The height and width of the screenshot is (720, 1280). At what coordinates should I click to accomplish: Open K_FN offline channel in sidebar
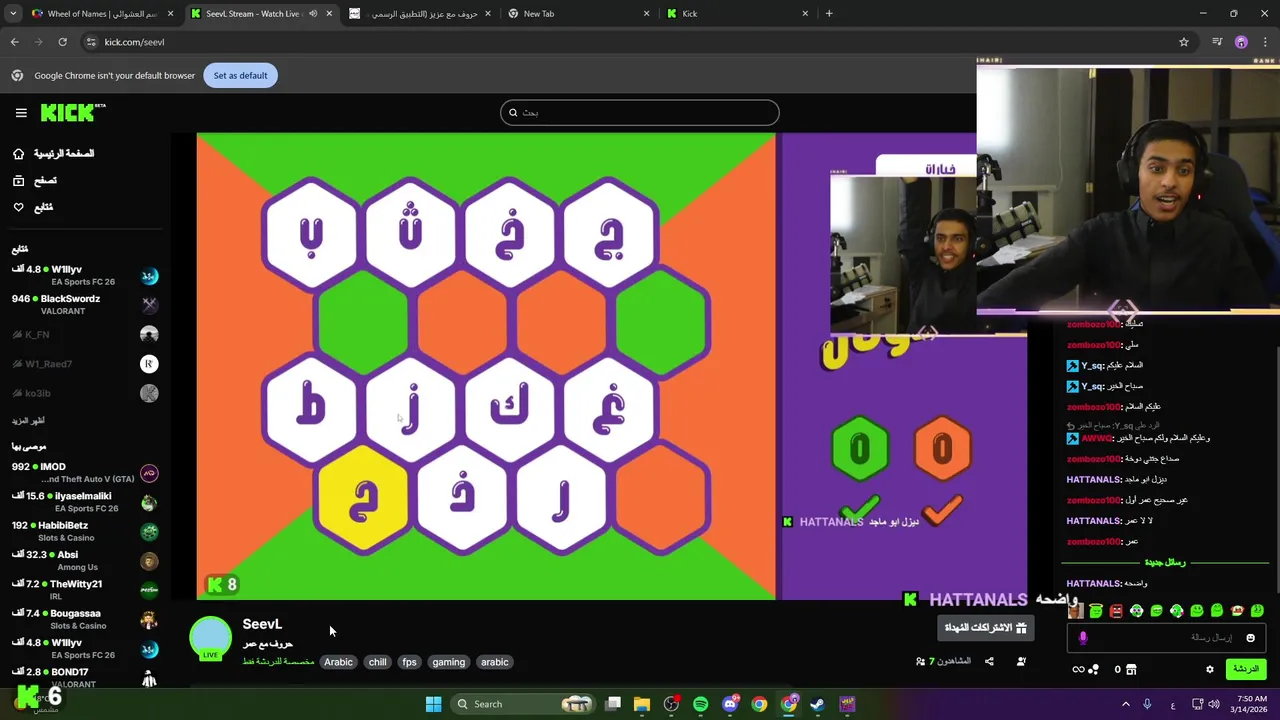coord(85,334)
